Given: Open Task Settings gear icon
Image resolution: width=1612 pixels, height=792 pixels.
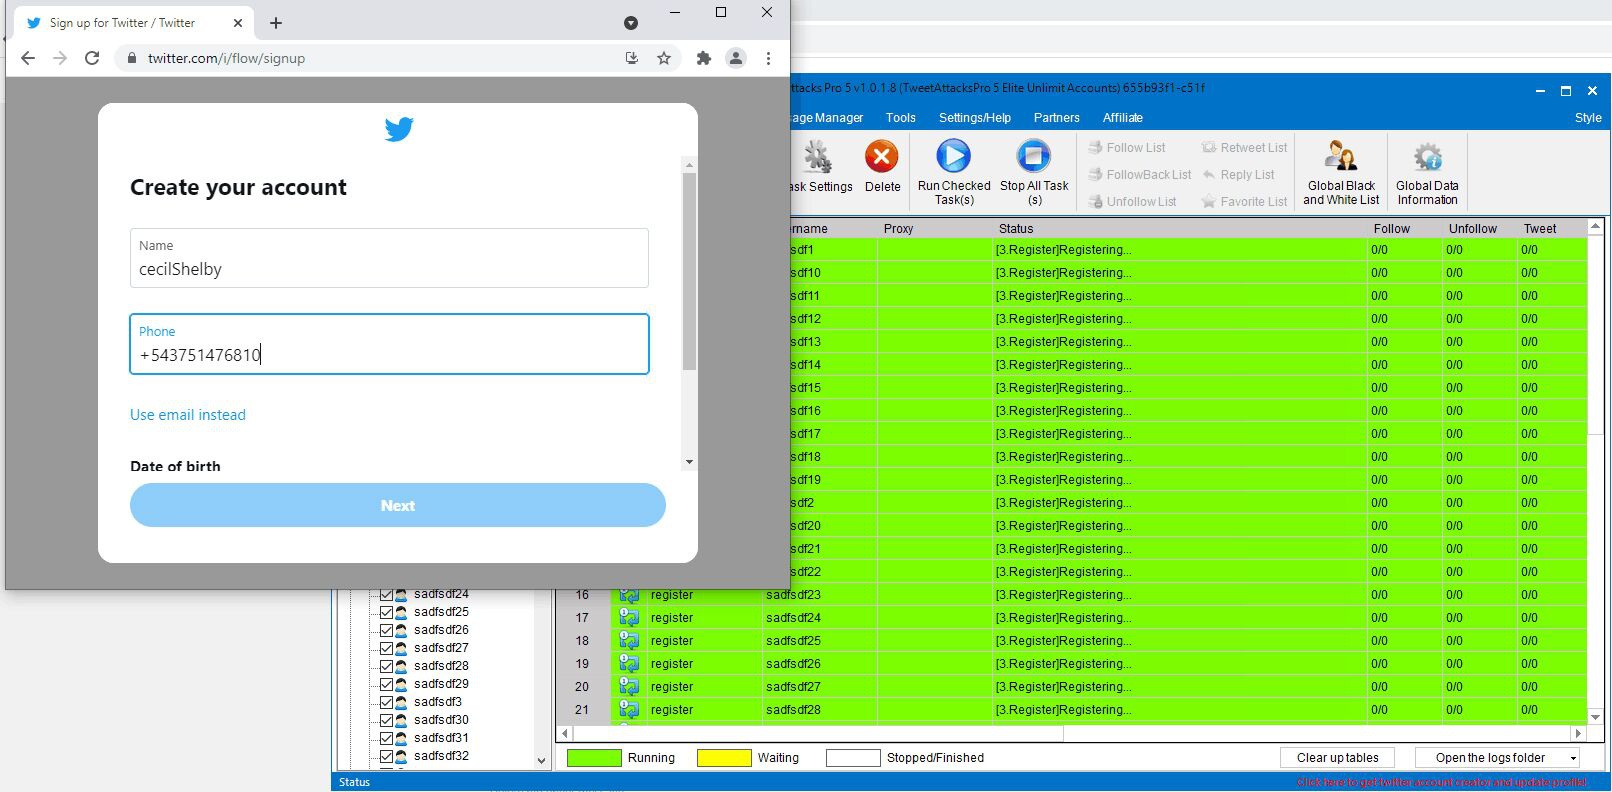Looking at the screenshot, I should coord(818,157).
